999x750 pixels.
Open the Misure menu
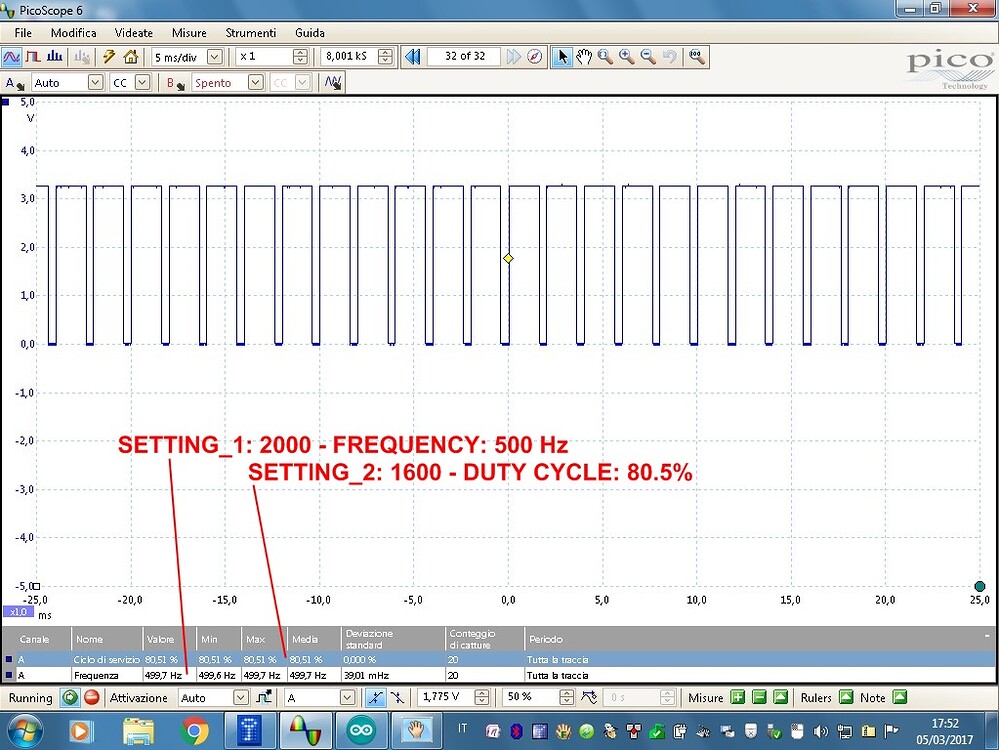click(189, 32)
